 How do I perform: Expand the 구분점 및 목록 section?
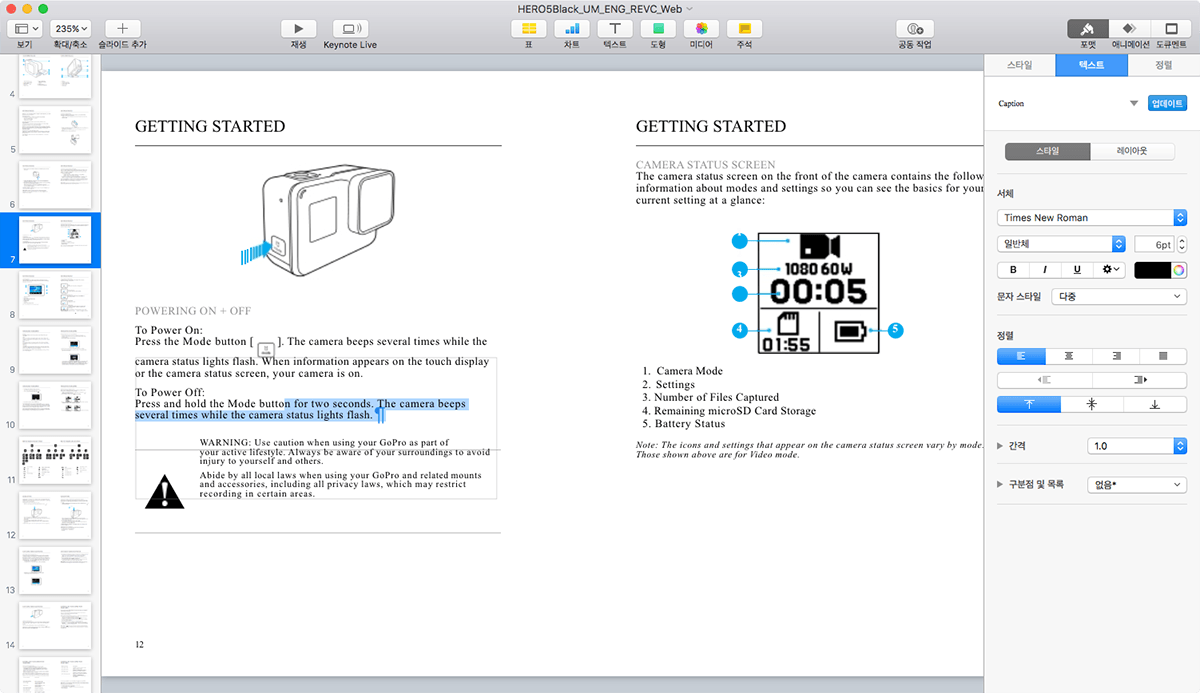[1001, 484]
